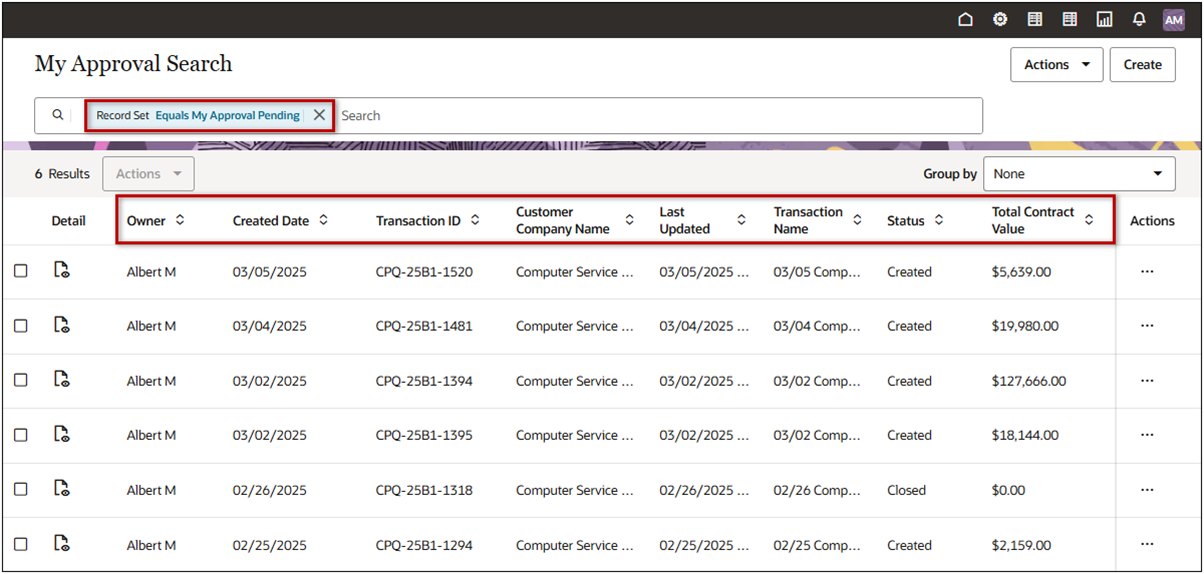Remove the Record Set filter chip

pos(319,115)
